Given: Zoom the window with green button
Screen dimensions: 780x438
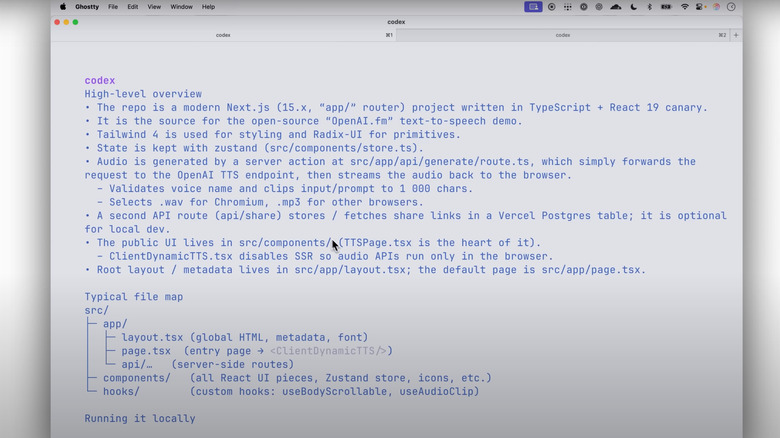Looking at the screenshot, I should click(x=75, y=22).
